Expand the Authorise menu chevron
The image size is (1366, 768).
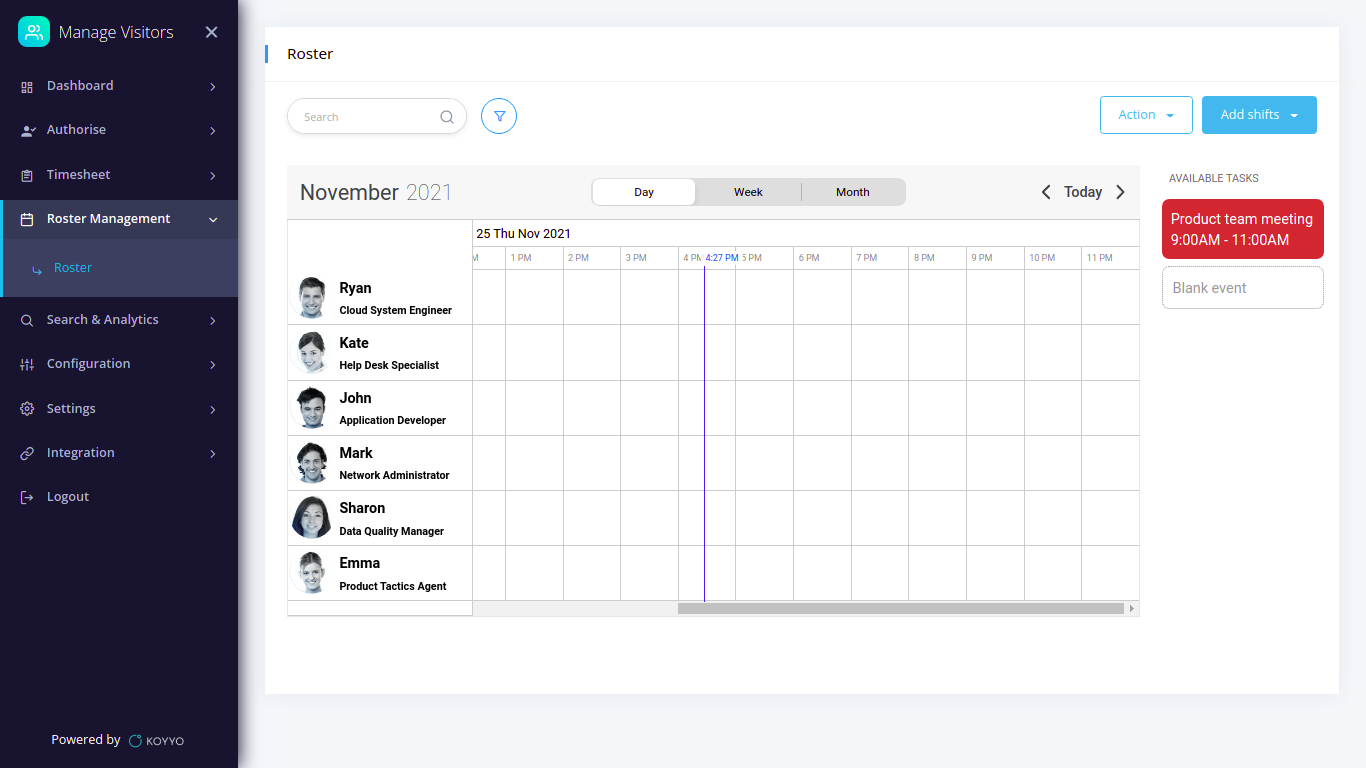[x=213, y=131]
